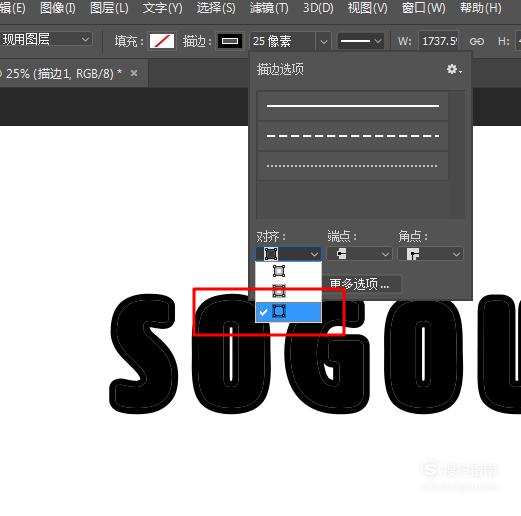Open the 选择(S) menu
Viewport: 521px width, 516px height.
tap(216, 8)
